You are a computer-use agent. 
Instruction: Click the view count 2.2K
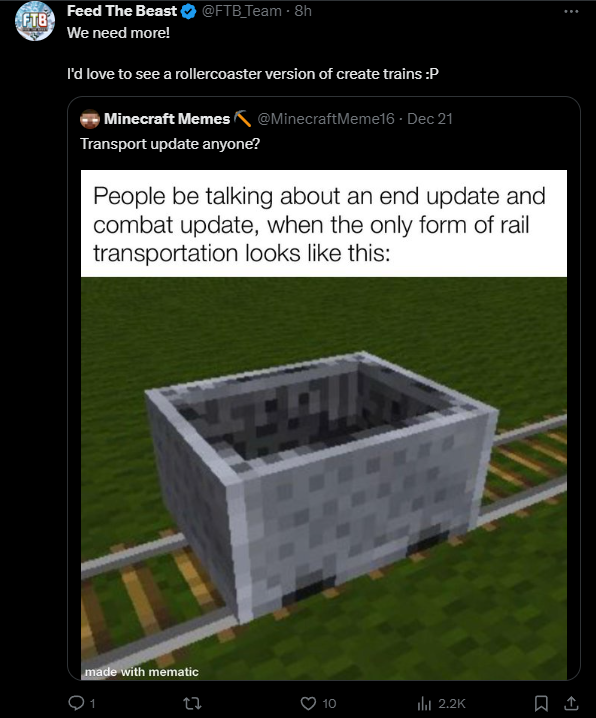click(452, 703)
